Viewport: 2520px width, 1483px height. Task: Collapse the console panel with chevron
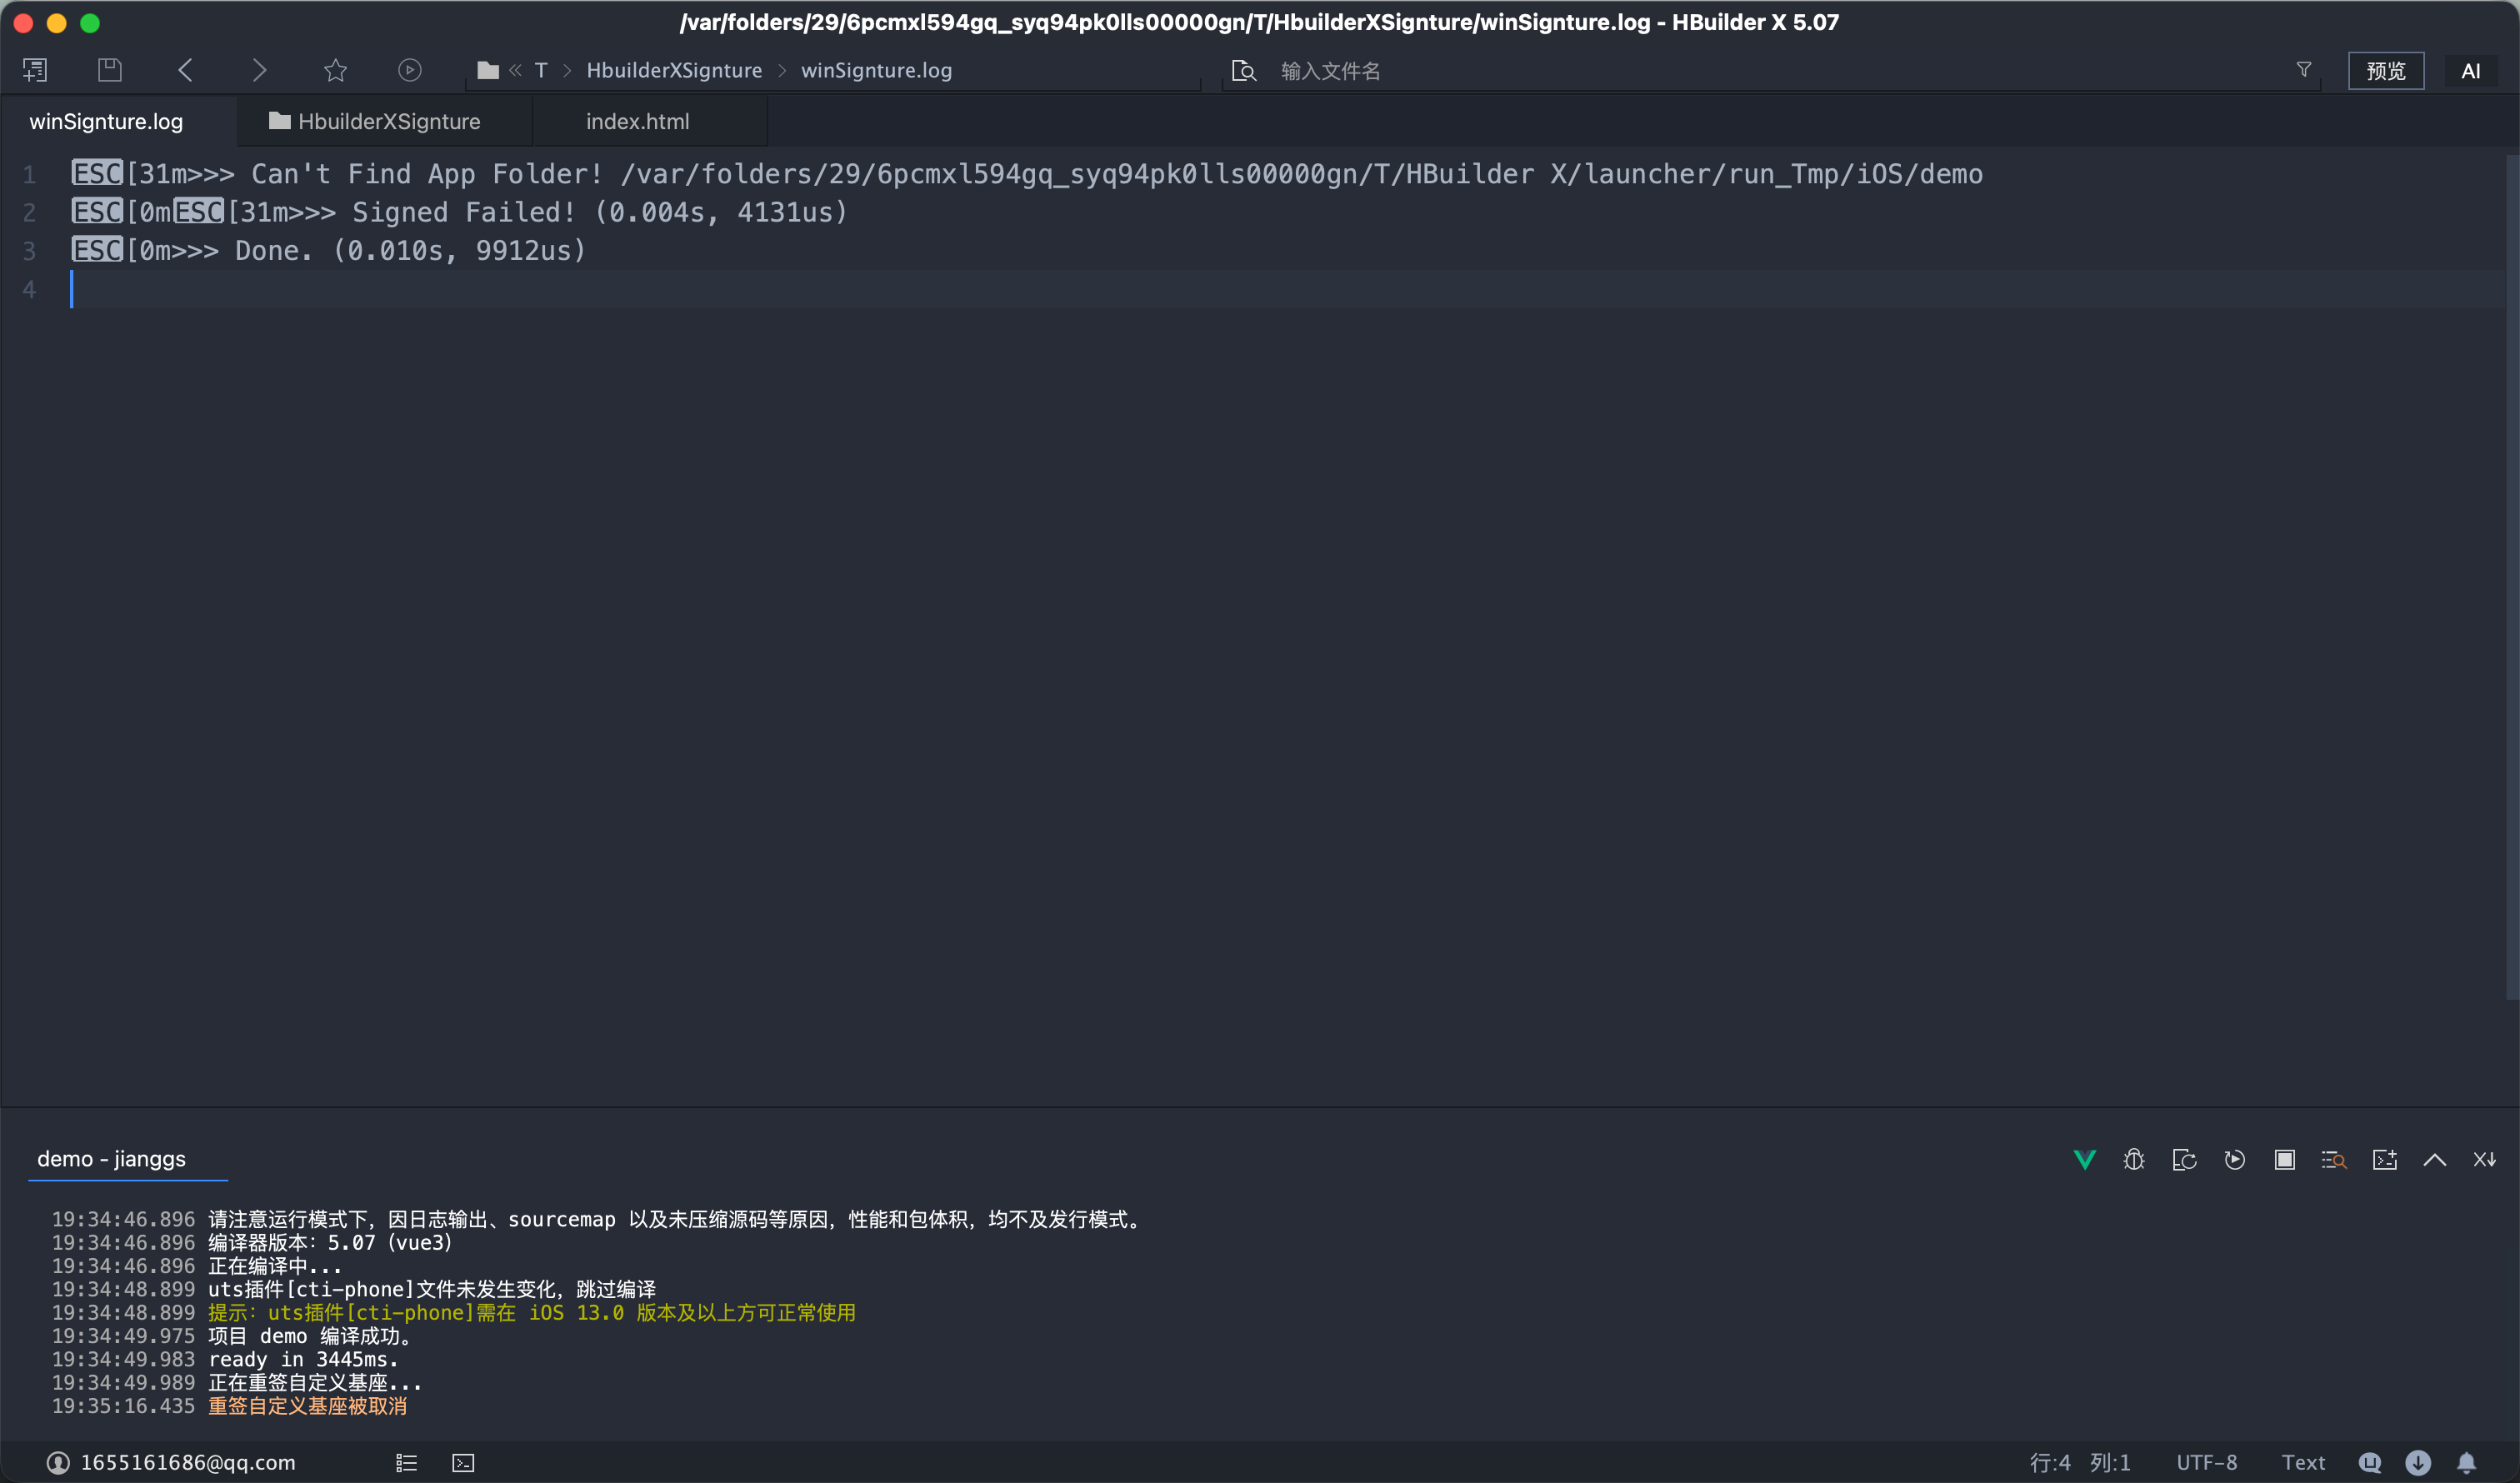[x=2434, y=1159]
